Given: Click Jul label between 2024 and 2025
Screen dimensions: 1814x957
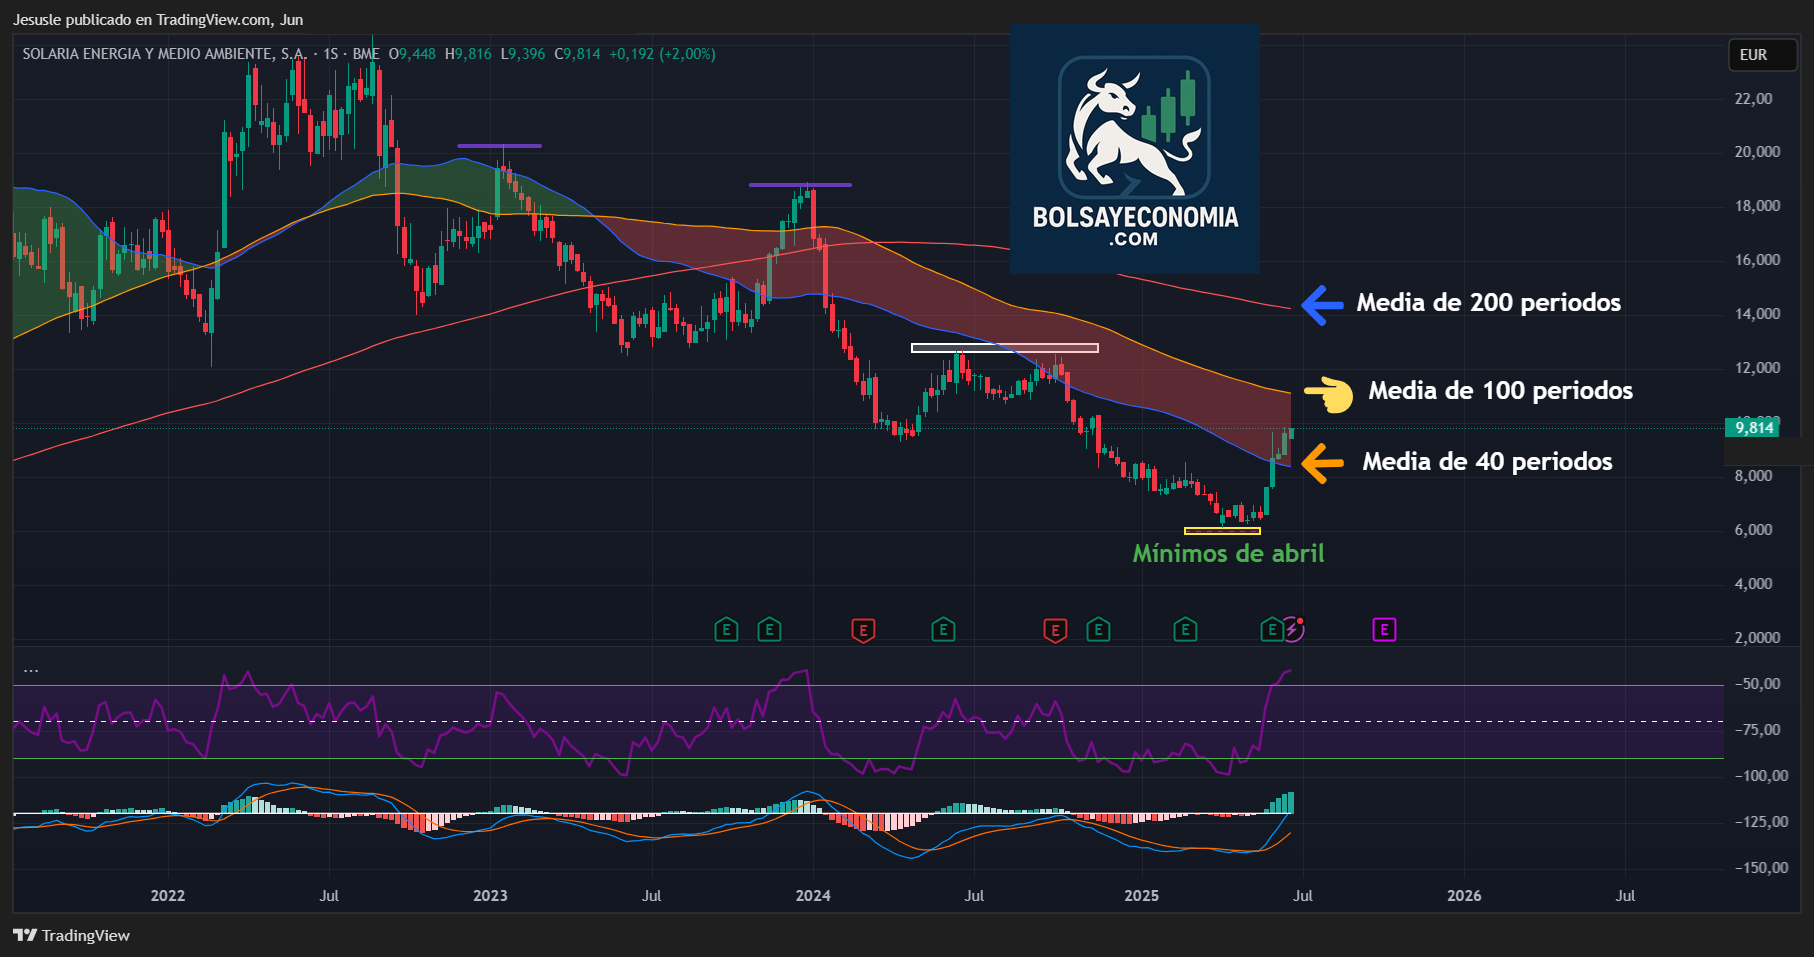Looking at the screenshot, I should coord(974,896).
